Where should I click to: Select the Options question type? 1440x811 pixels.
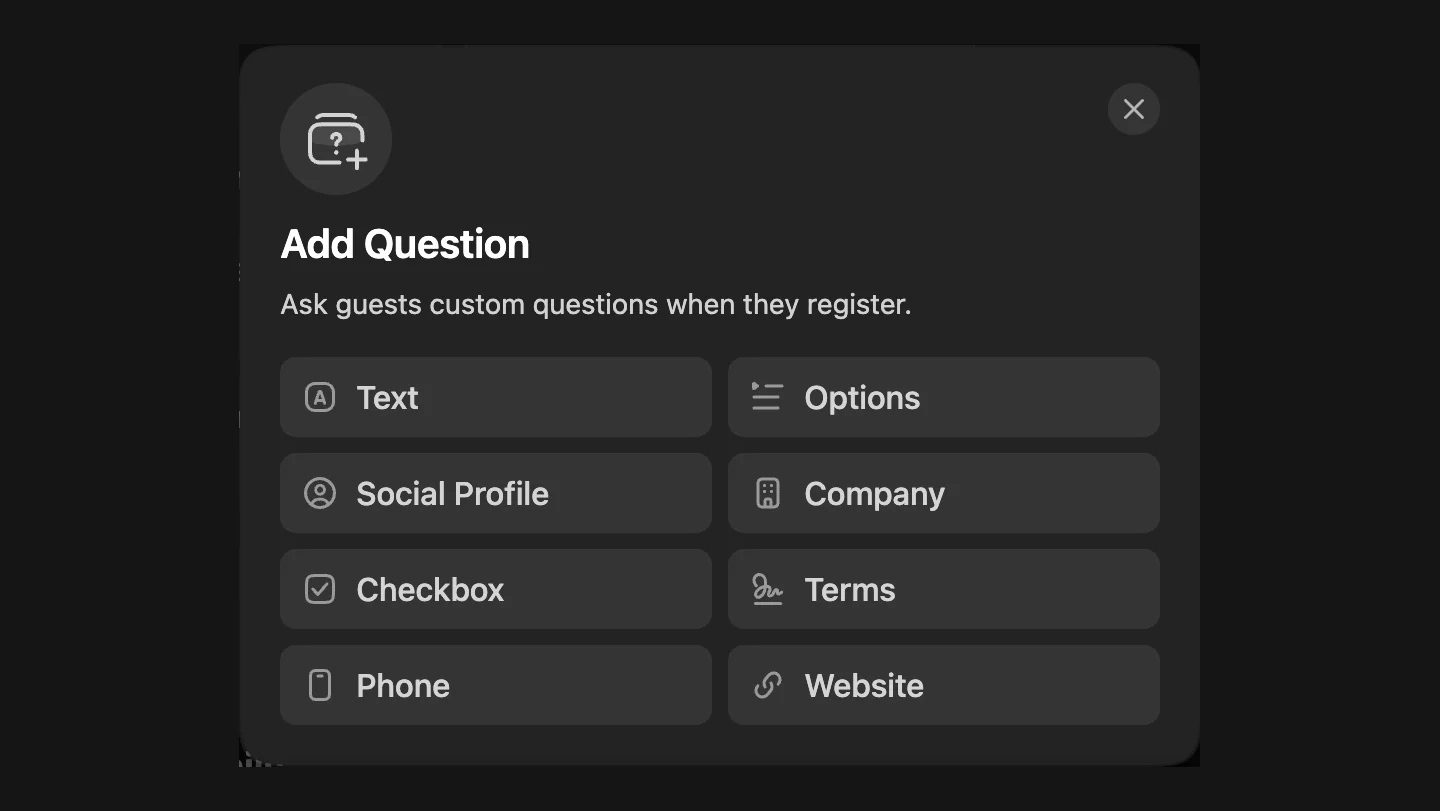point(944,397)
